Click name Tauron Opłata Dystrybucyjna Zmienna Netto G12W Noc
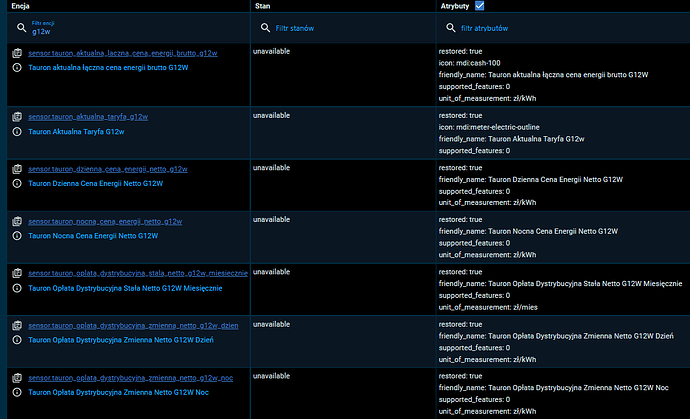690x419 pixels. pyautogui.click(x=118, y=392)
